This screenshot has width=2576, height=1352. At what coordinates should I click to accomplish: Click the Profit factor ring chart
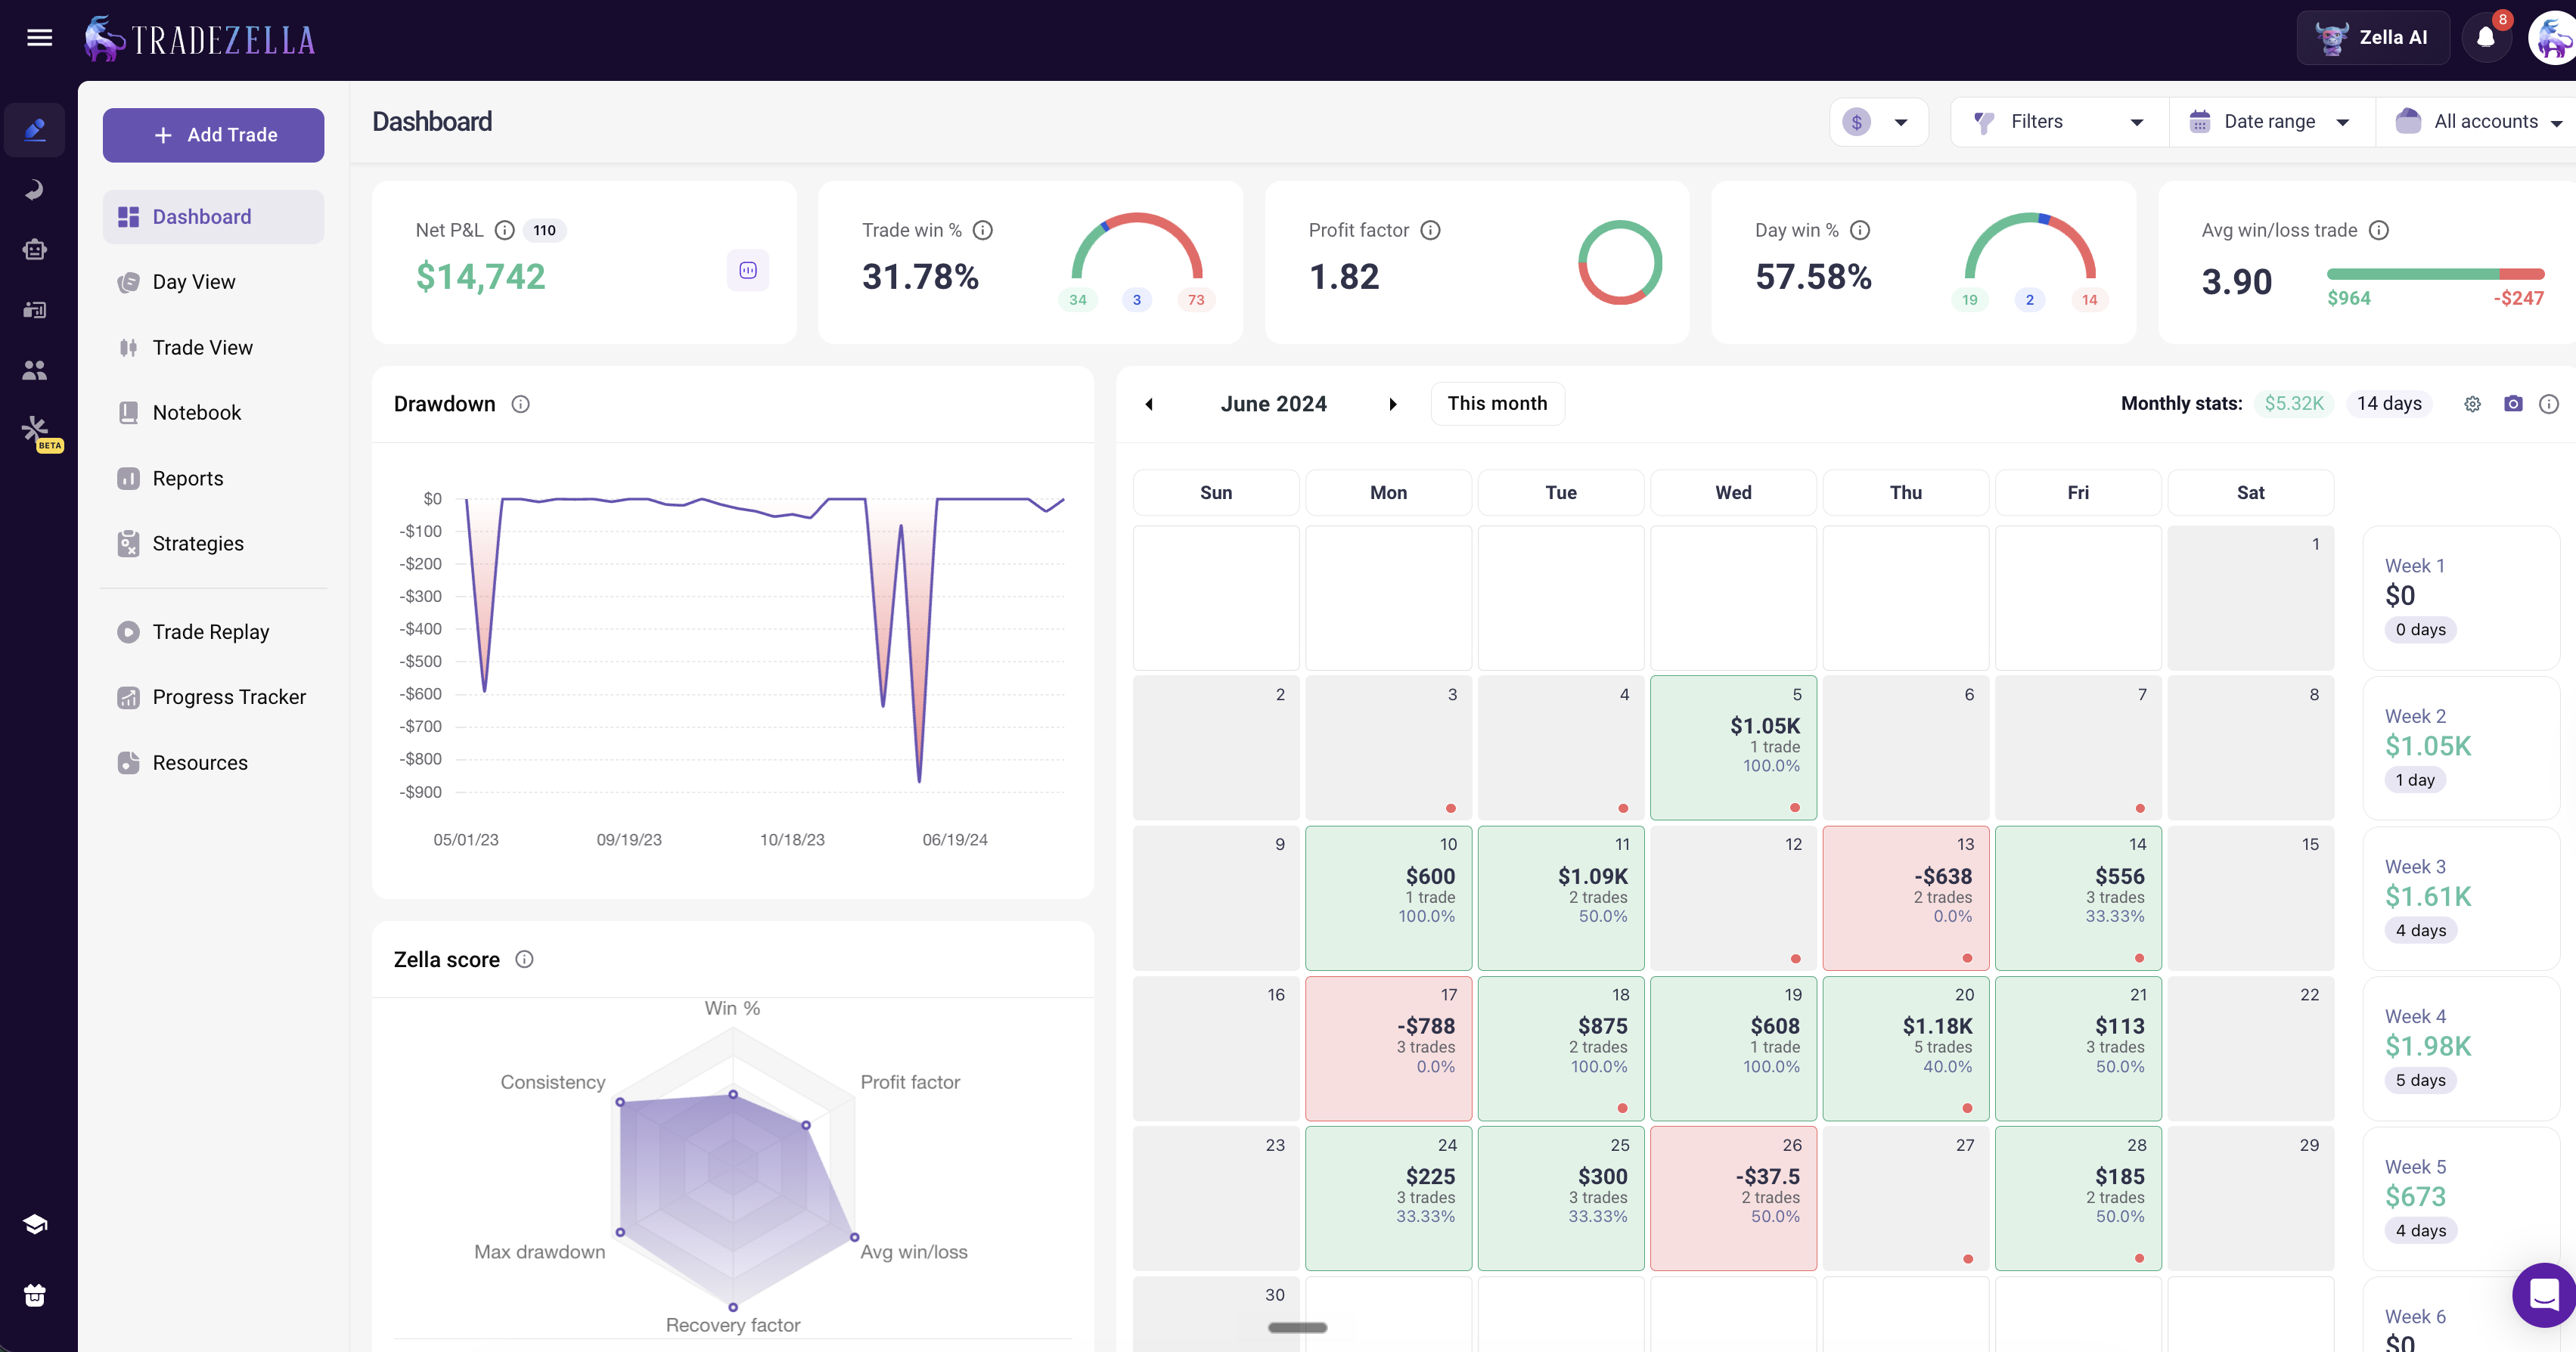pyautogui.click(x=1620, y=263)
